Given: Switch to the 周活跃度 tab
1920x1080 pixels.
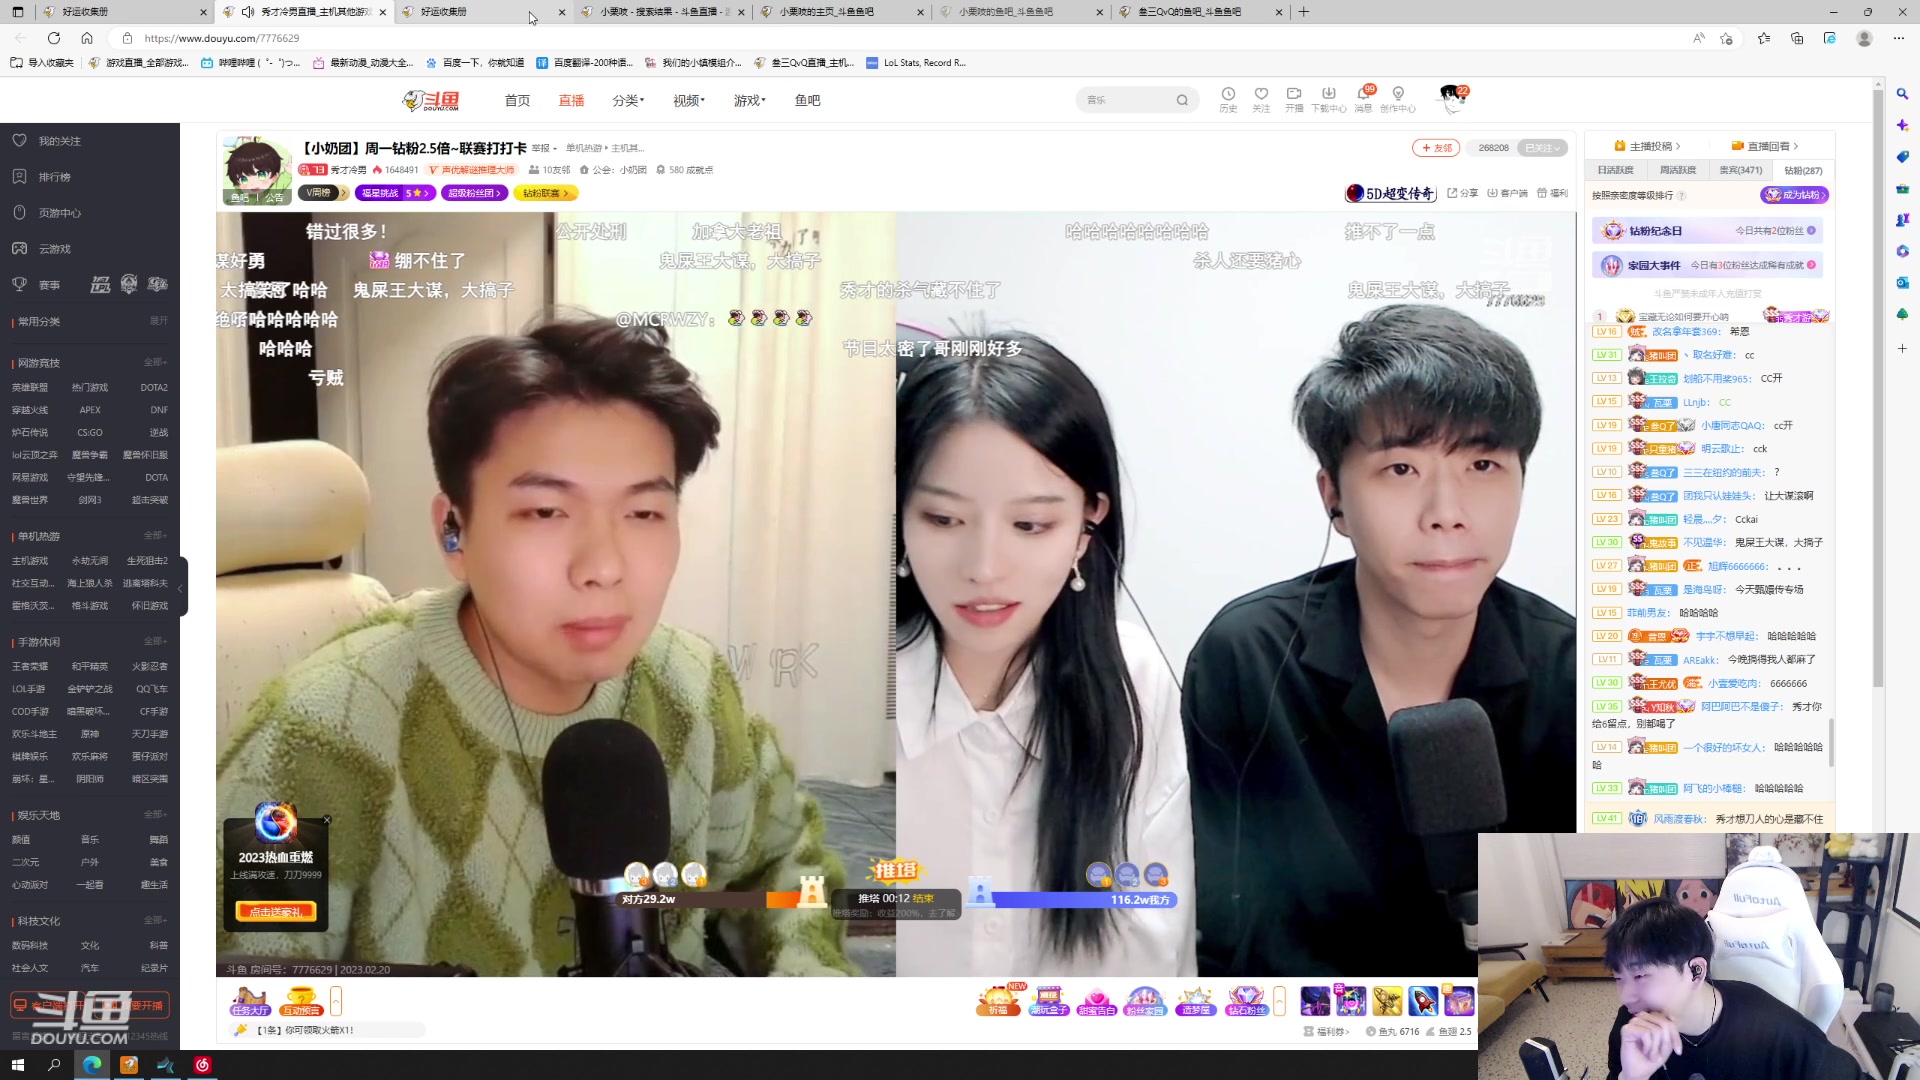Looking at the screenshot, I should [x=1677, y=171].
